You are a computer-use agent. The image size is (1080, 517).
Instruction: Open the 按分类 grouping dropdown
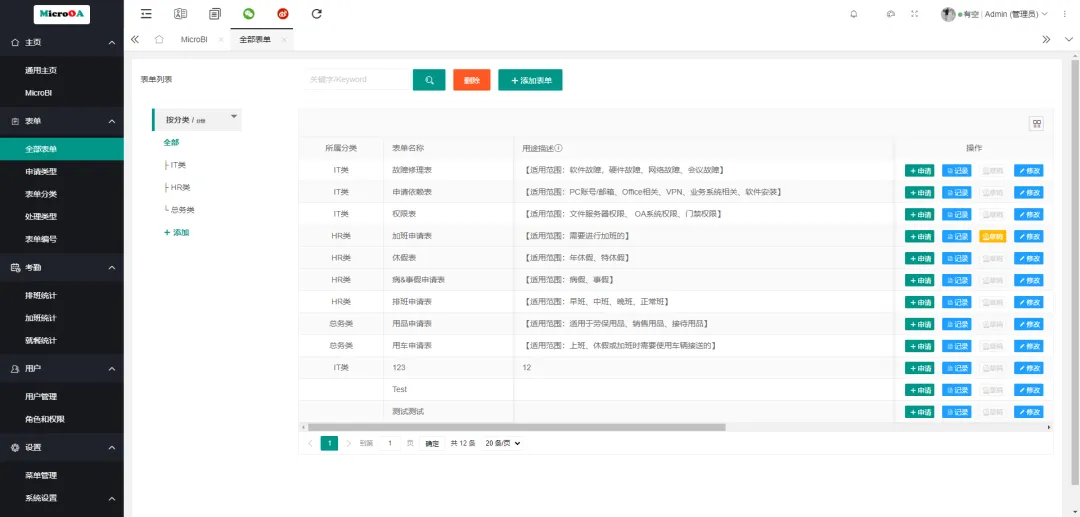click(198, 119)
